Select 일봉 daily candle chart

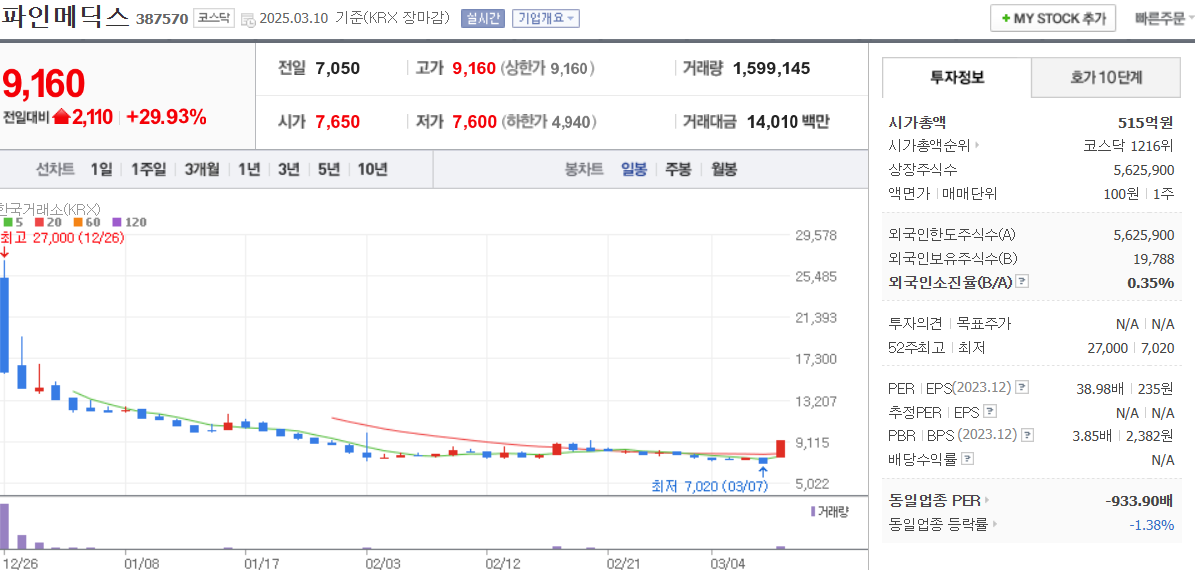[x=634, y=169]
